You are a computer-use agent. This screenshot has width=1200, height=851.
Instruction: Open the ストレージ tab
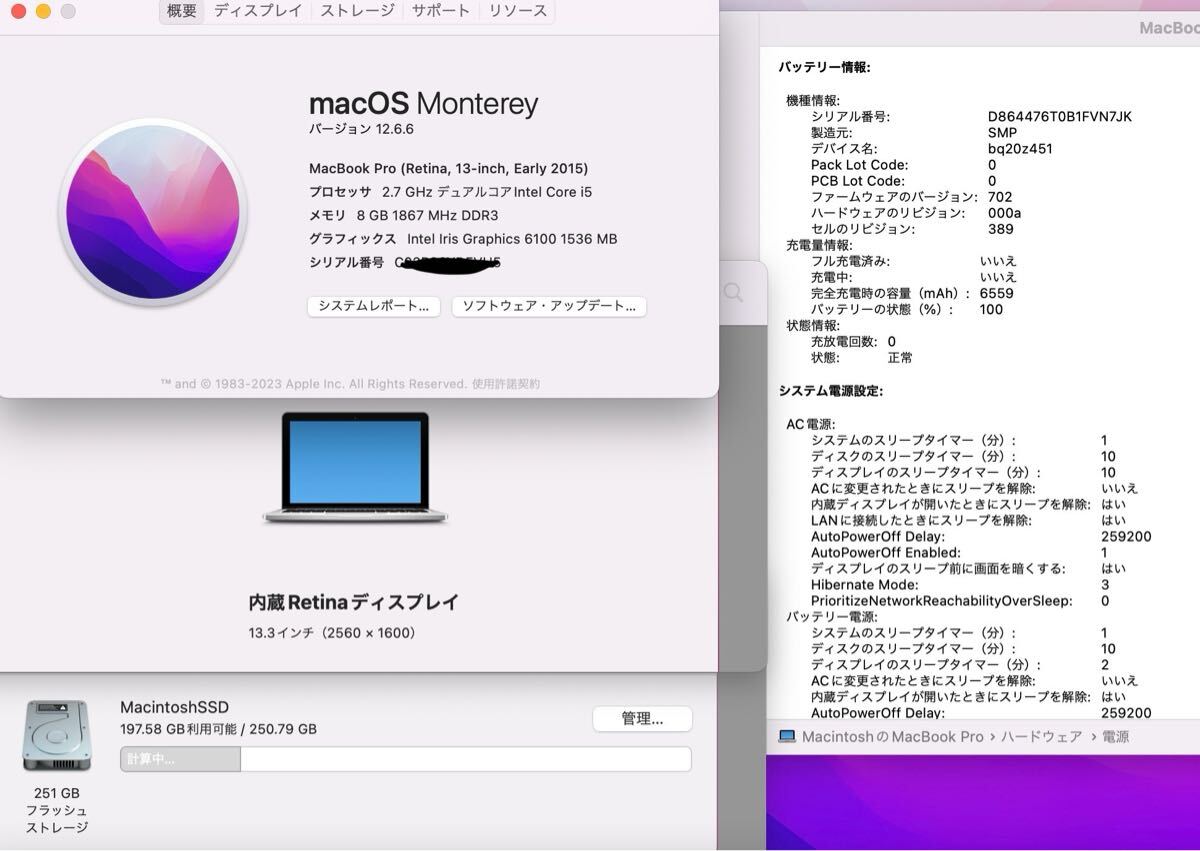[357, 11]
